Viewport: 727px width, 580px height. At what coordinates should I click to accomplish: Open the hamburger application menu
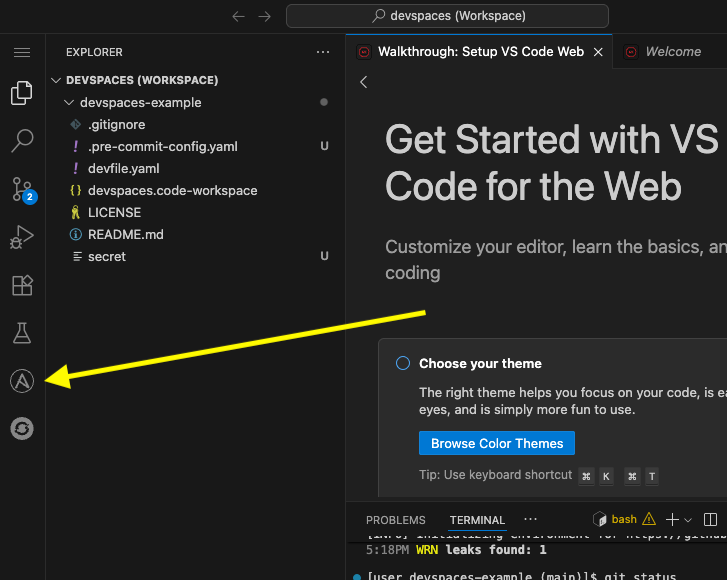click(x=22, y=52)
